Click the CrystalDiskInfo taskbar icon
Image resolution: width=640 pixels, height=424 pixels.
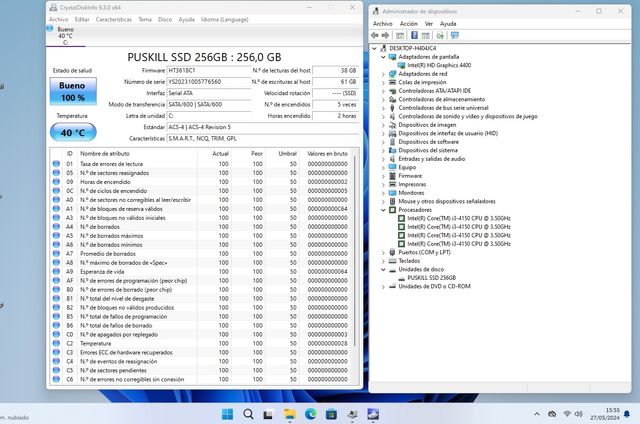[x=373, y=414]
